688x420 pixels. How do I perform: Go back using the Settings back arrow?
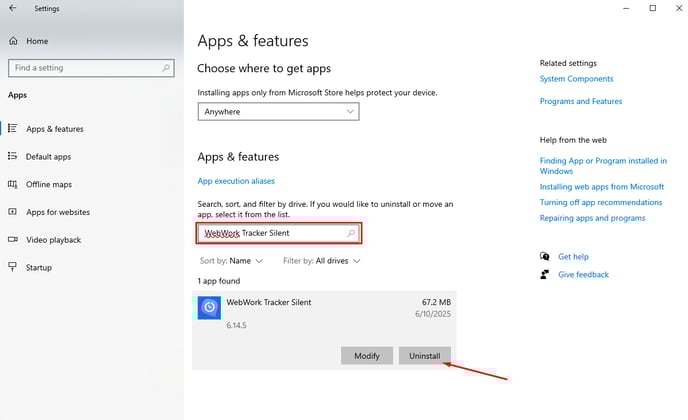(x=13, y=8)
